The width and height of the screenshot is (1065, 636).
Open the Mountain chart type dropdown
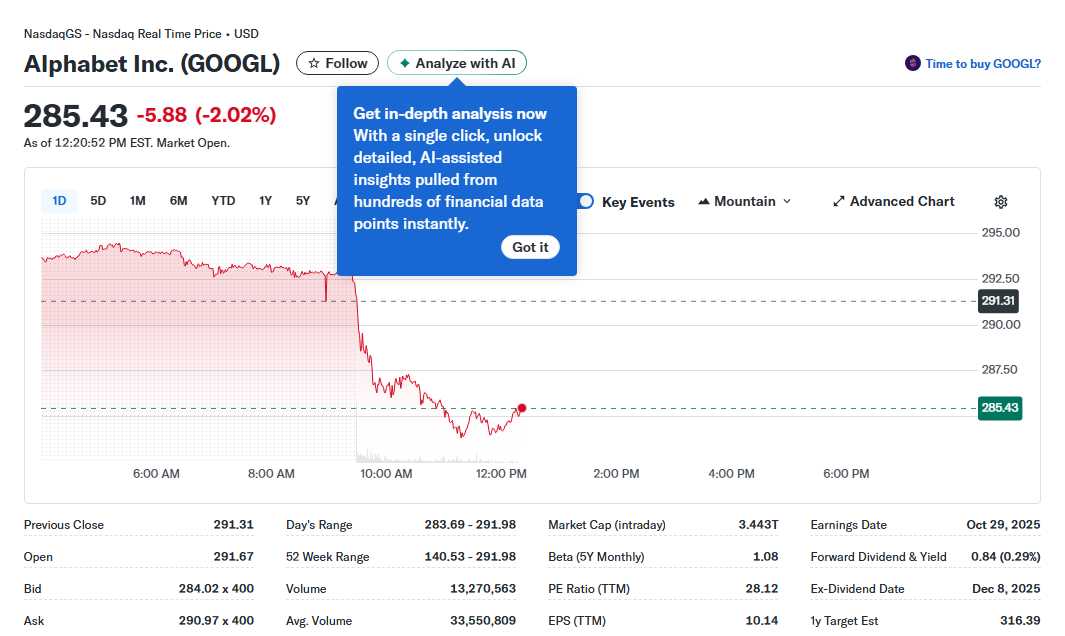tap(744, 201)
